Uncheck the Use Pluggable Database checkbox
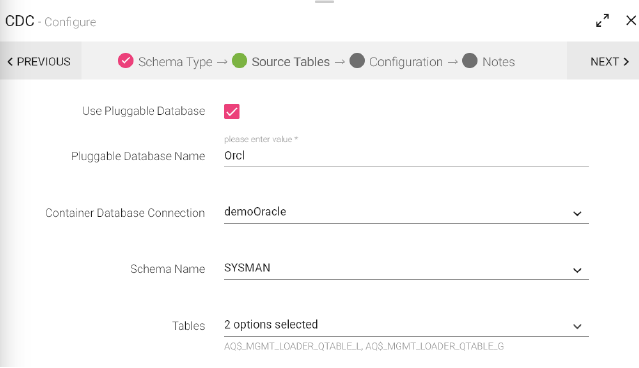Viewport: 639px width, 368px height. click(x=231, y=111)
